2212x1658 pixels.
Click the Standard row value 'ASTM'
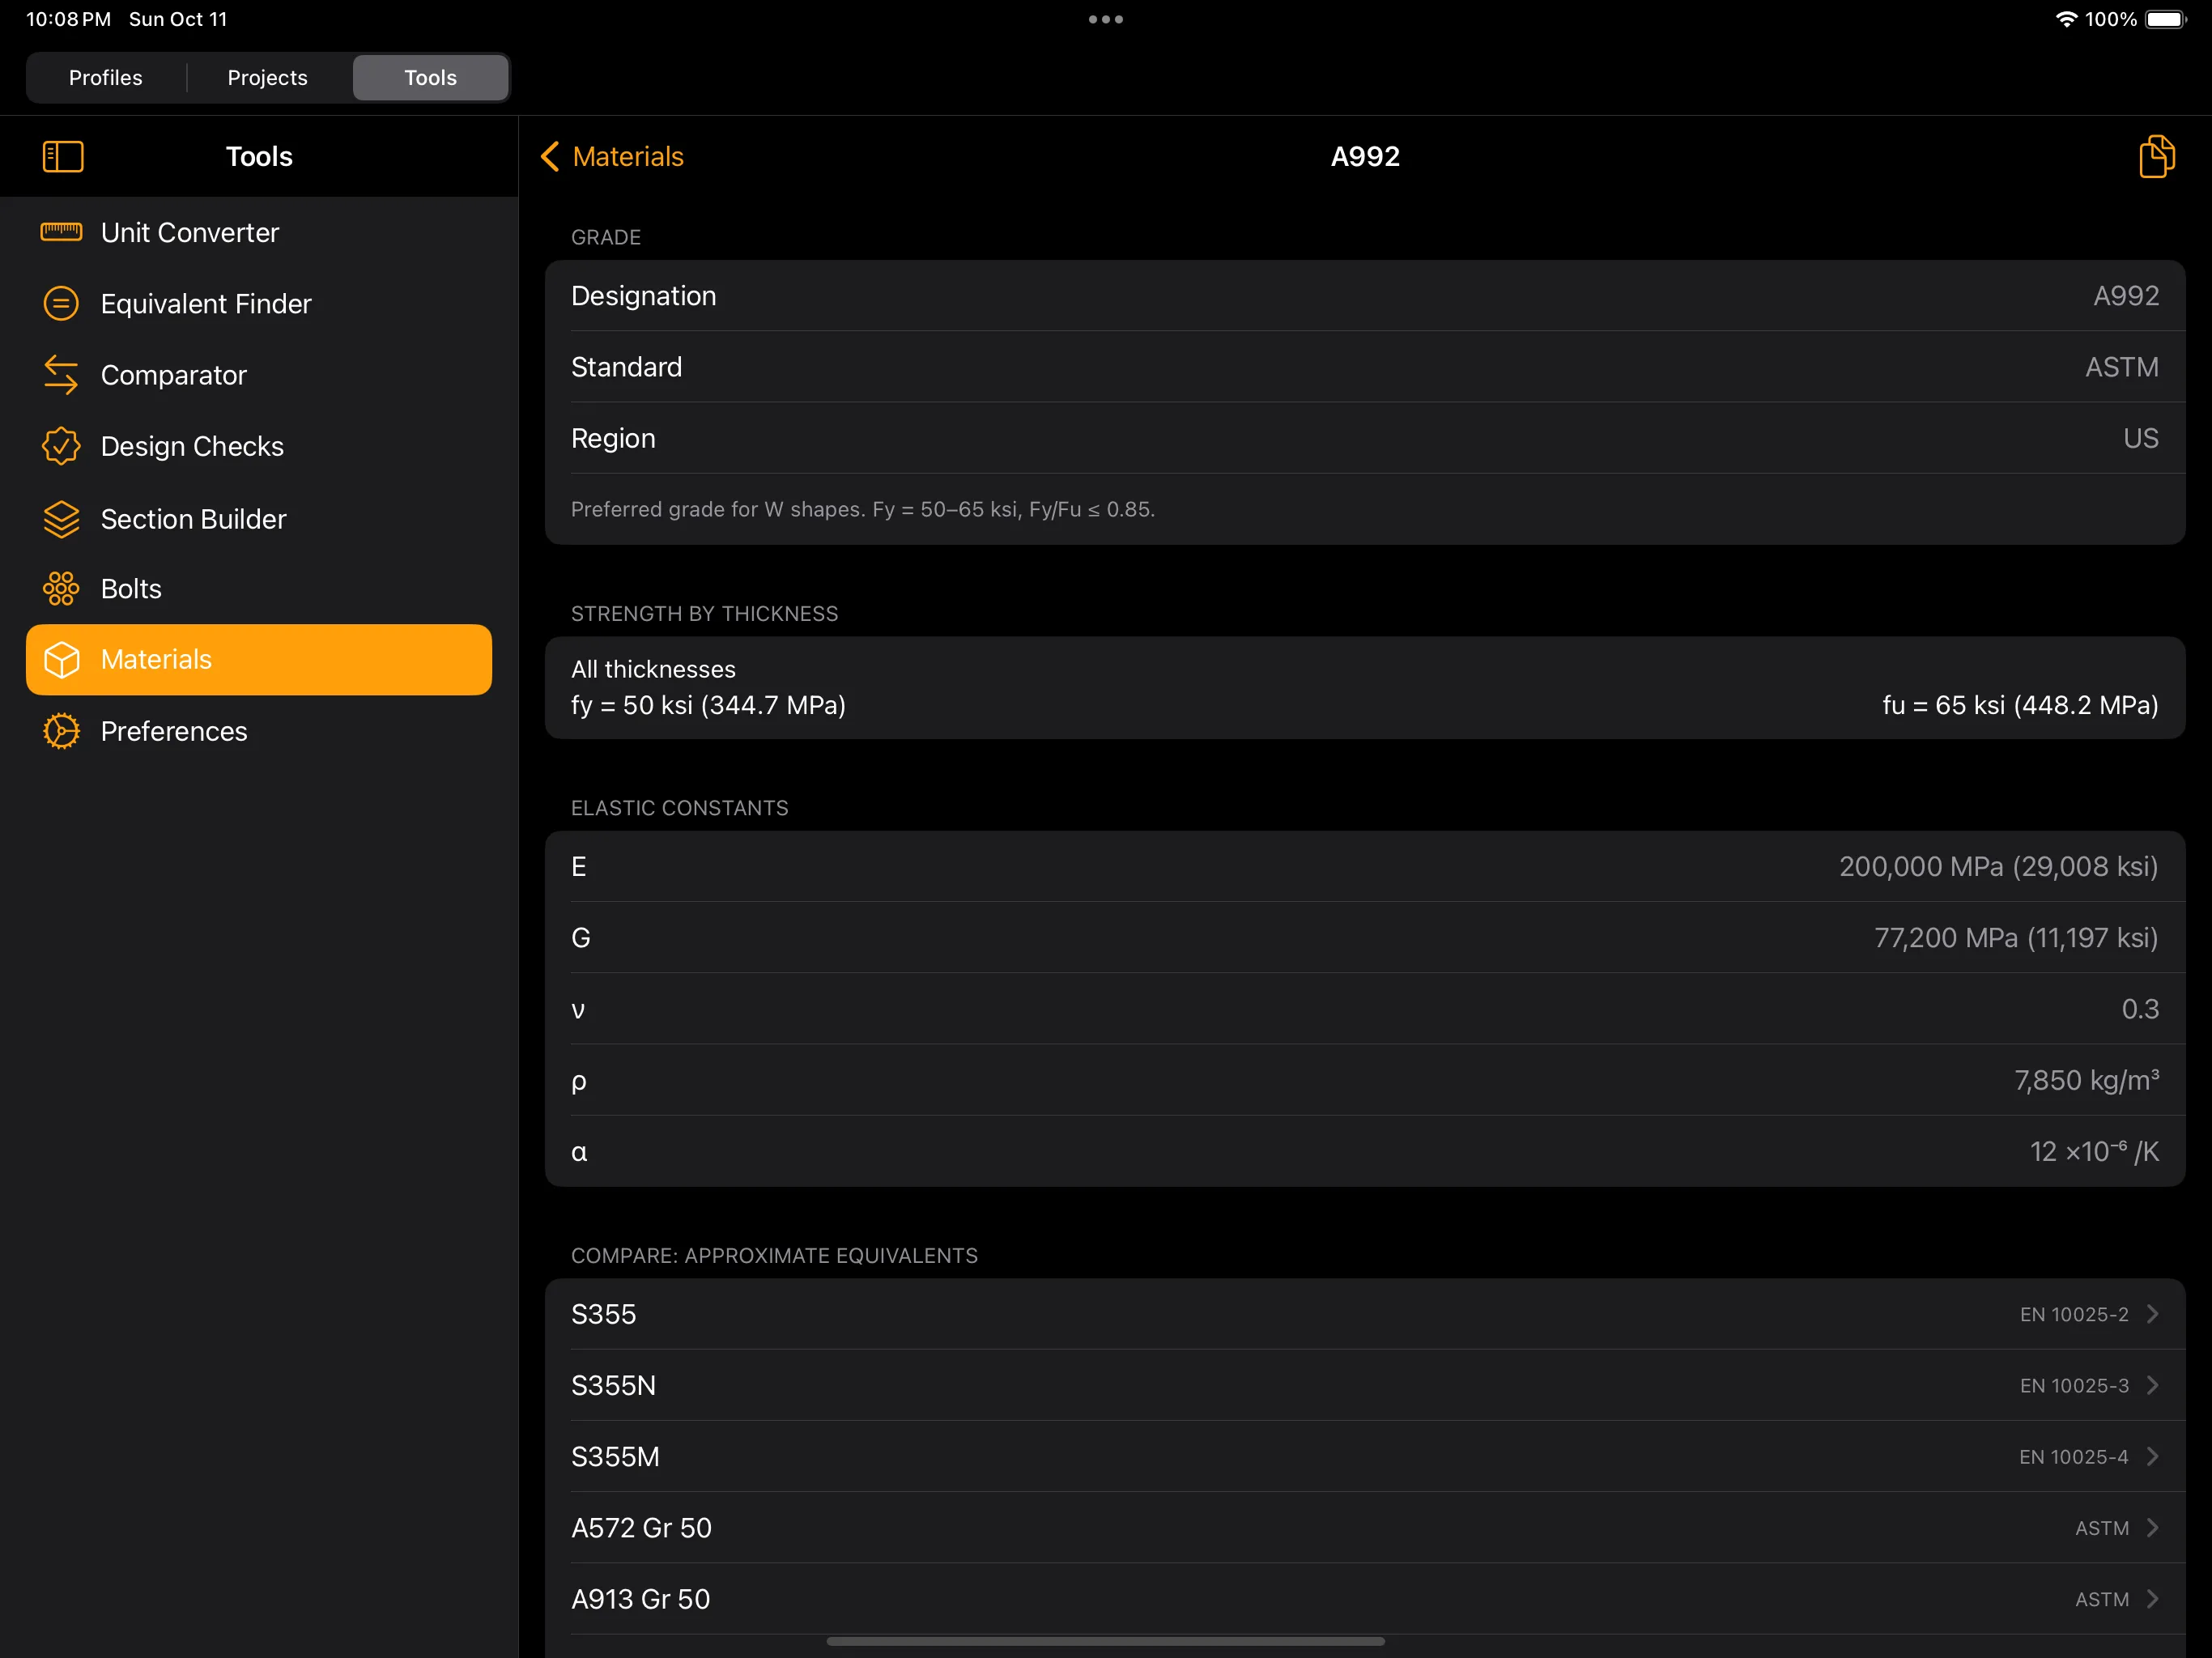click(2122, 367)
